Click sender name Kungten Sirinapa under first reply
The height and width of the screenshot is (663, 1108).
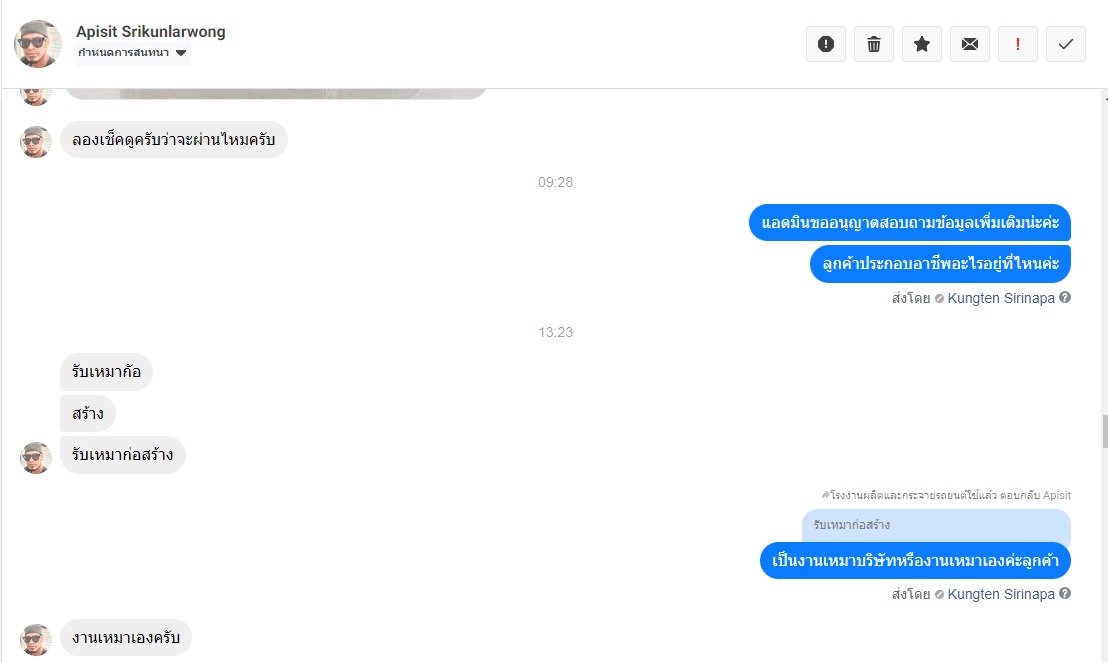(1001, 298)
